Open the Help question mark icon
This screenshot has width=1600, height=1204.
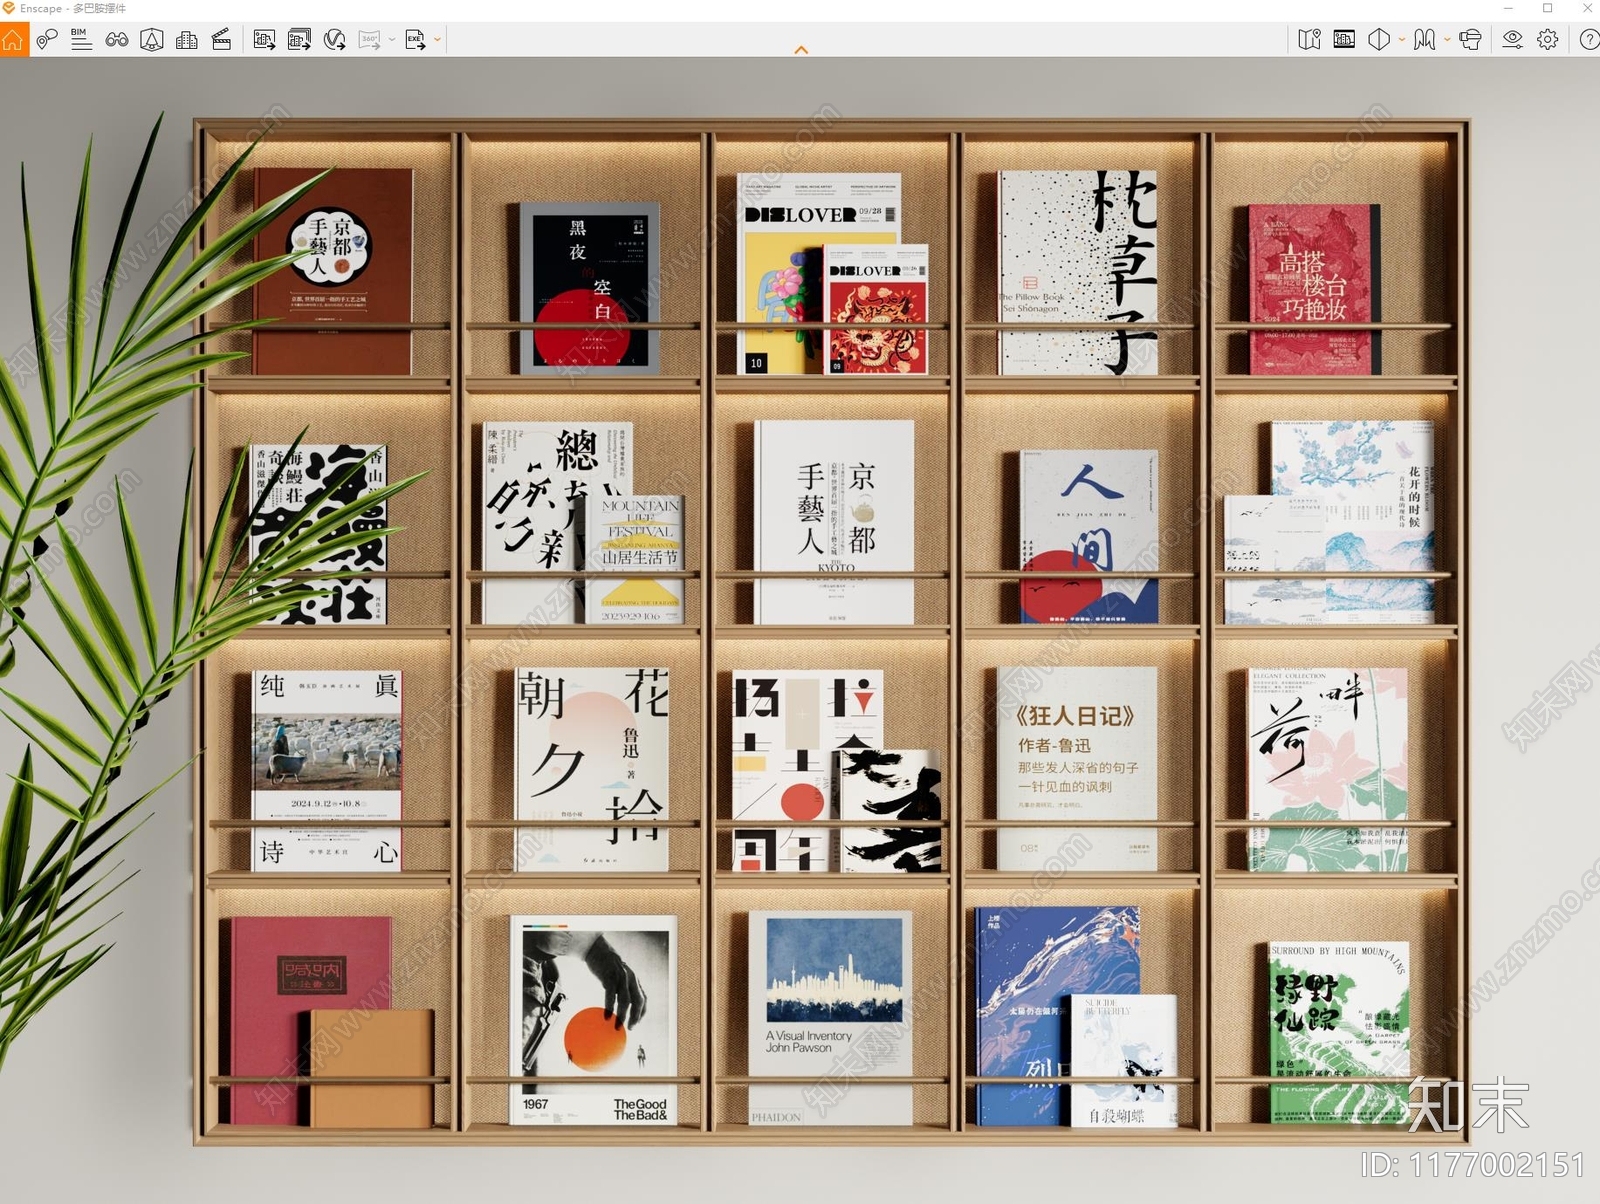coord(1588,40)
